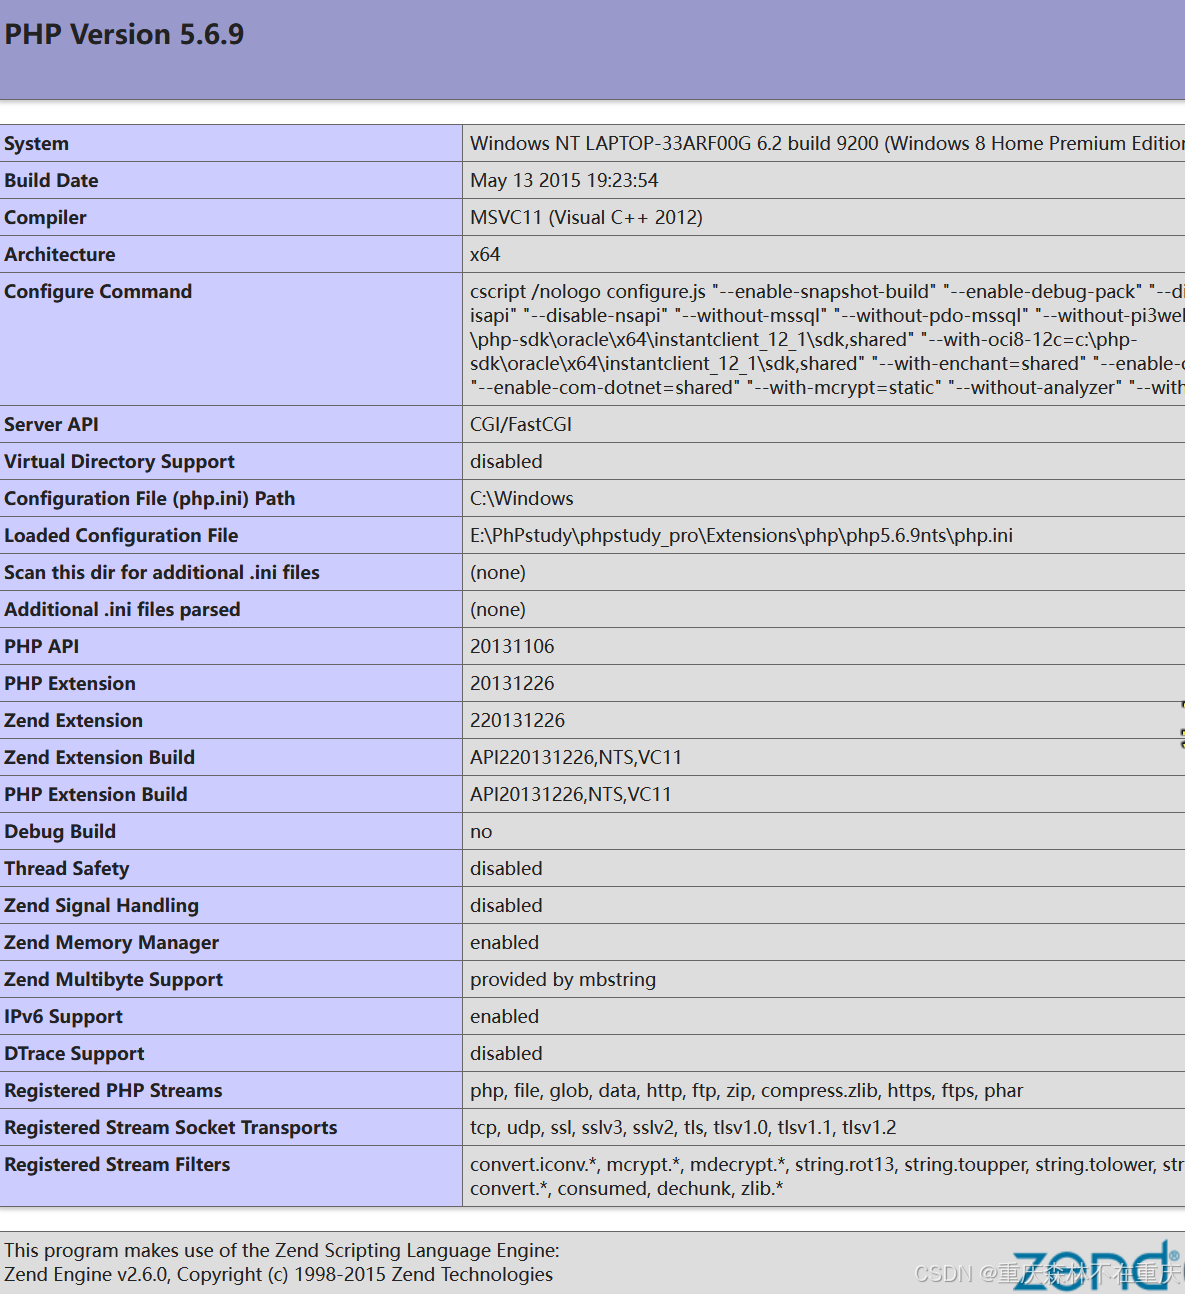Click 'Registered Stream Socket Transports' label
This screenshot has width=1185, height=1294.
171,1127
